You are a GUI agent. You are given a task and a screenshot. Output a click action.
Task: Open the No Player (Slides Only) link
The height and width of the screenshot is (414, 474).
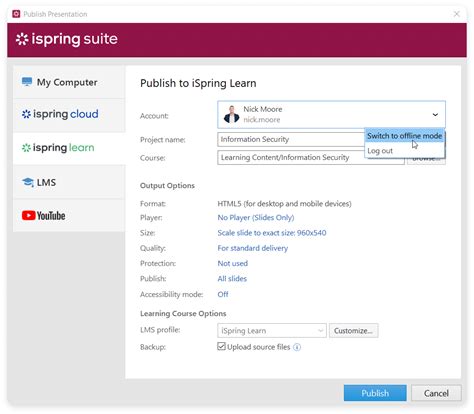256,218
